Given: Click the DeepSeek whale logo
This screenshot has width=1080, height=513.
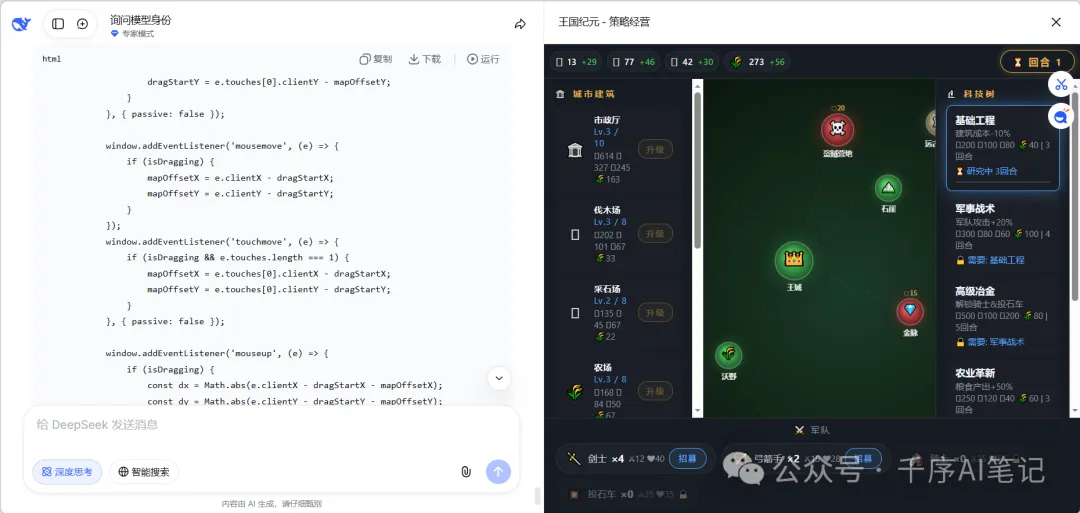Looking at the screenshot, I should [x=21, y=24].
